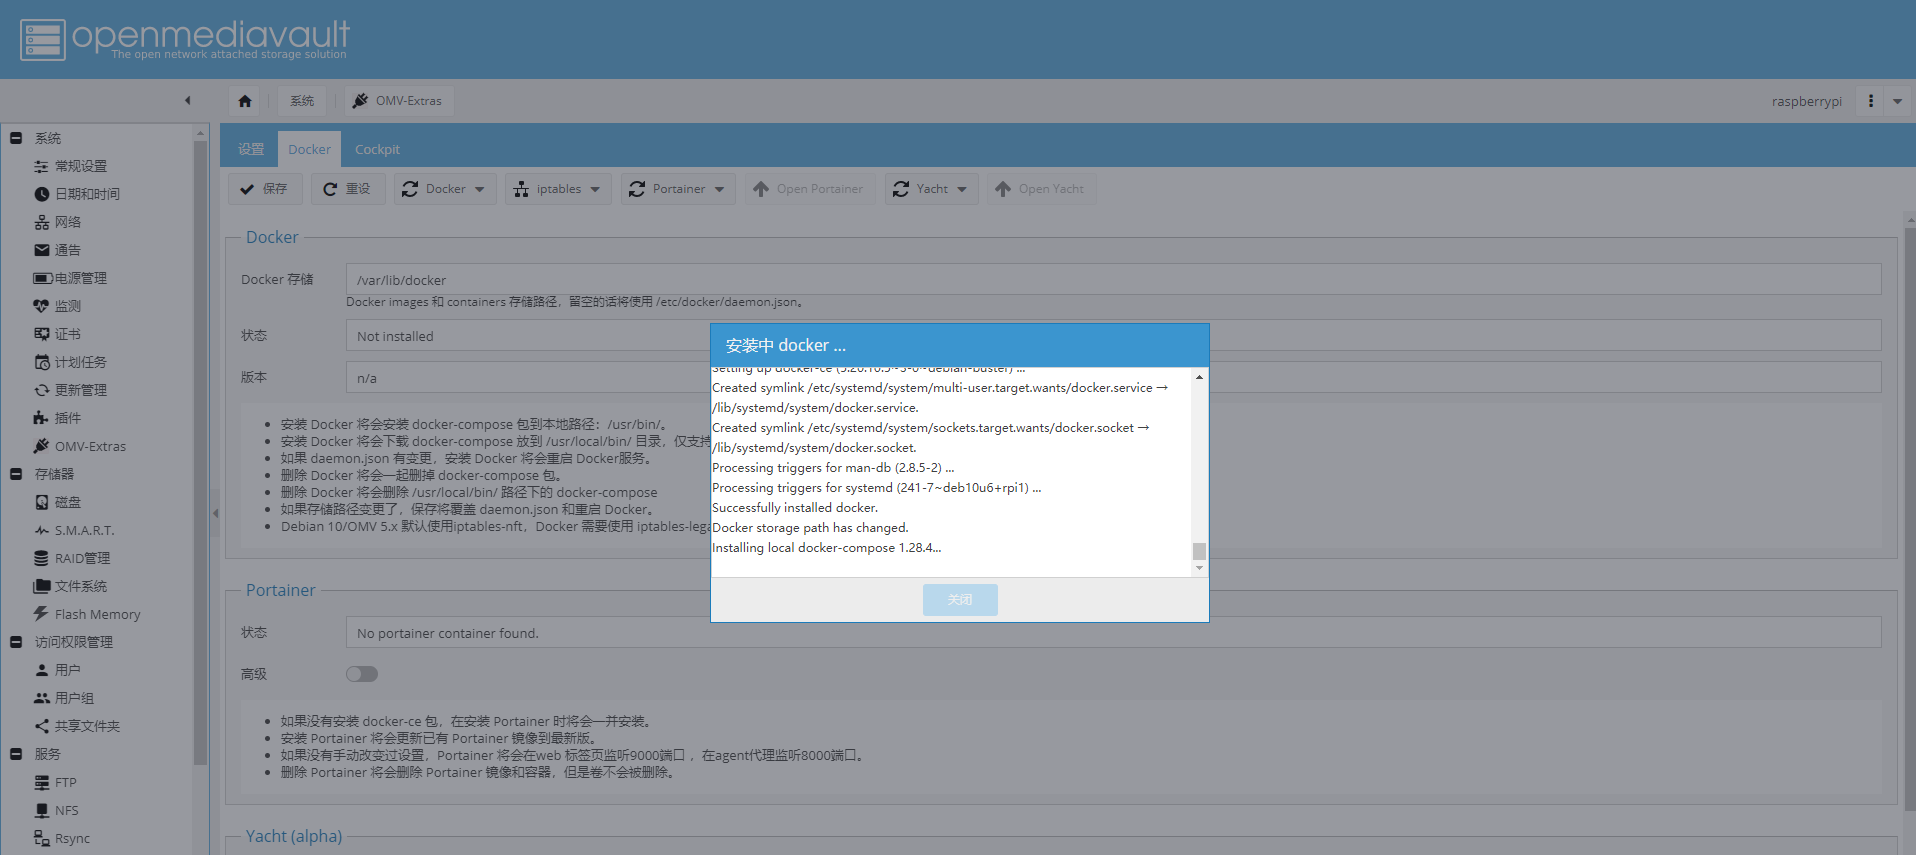
Task: Click 系统 breadcrumb item
Action: pyautogui.click(x=302, y=101)
